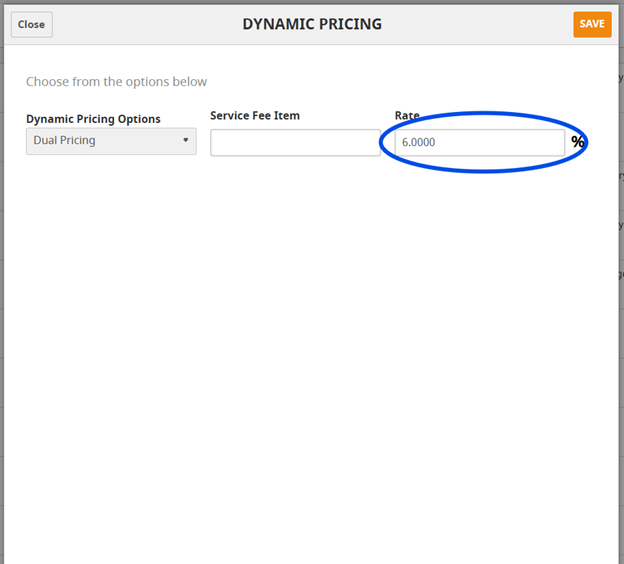Click the empty white area of dialog body
624x564 pixels.
312,350
